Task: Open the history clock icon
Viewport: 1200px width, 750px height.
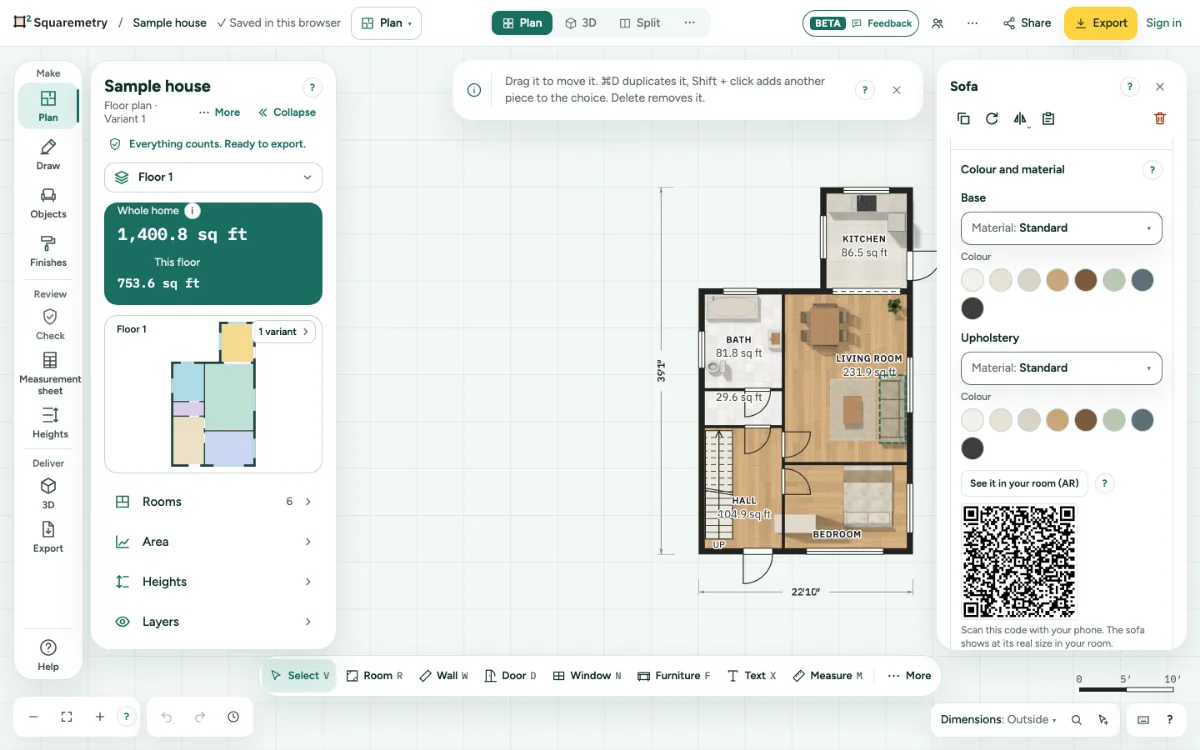Action: click(233, 717)
